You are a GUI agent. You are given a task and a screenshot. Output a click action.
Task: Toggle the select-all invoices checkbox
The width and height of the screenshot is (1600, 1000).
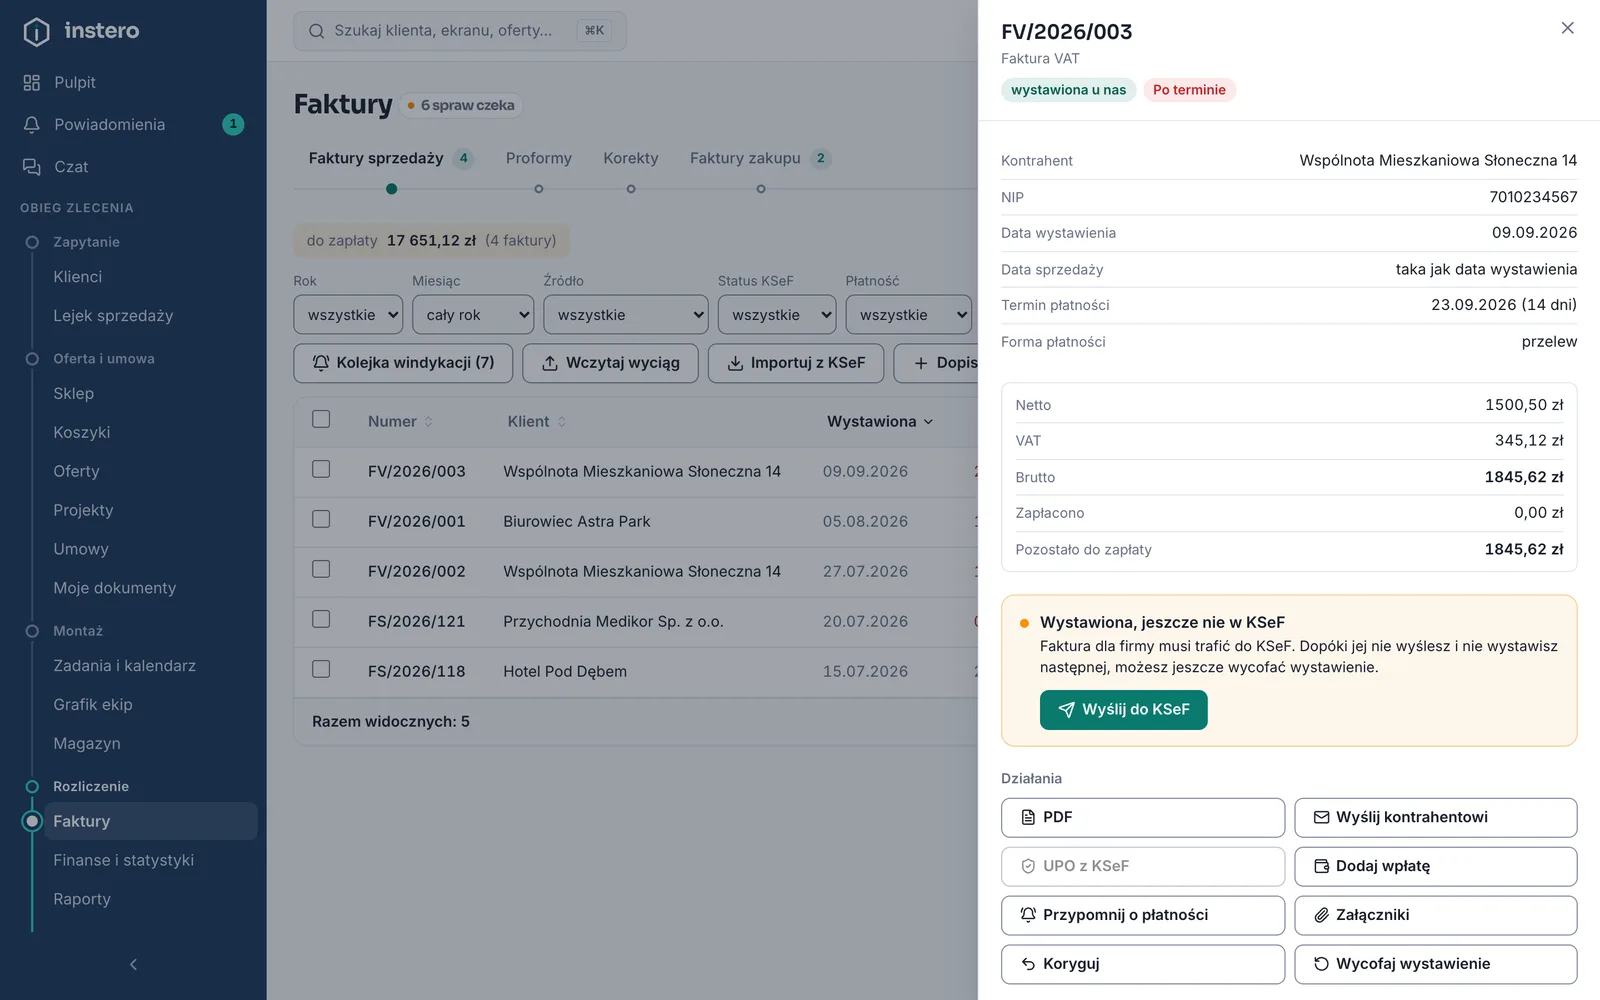tap(321, 420)
